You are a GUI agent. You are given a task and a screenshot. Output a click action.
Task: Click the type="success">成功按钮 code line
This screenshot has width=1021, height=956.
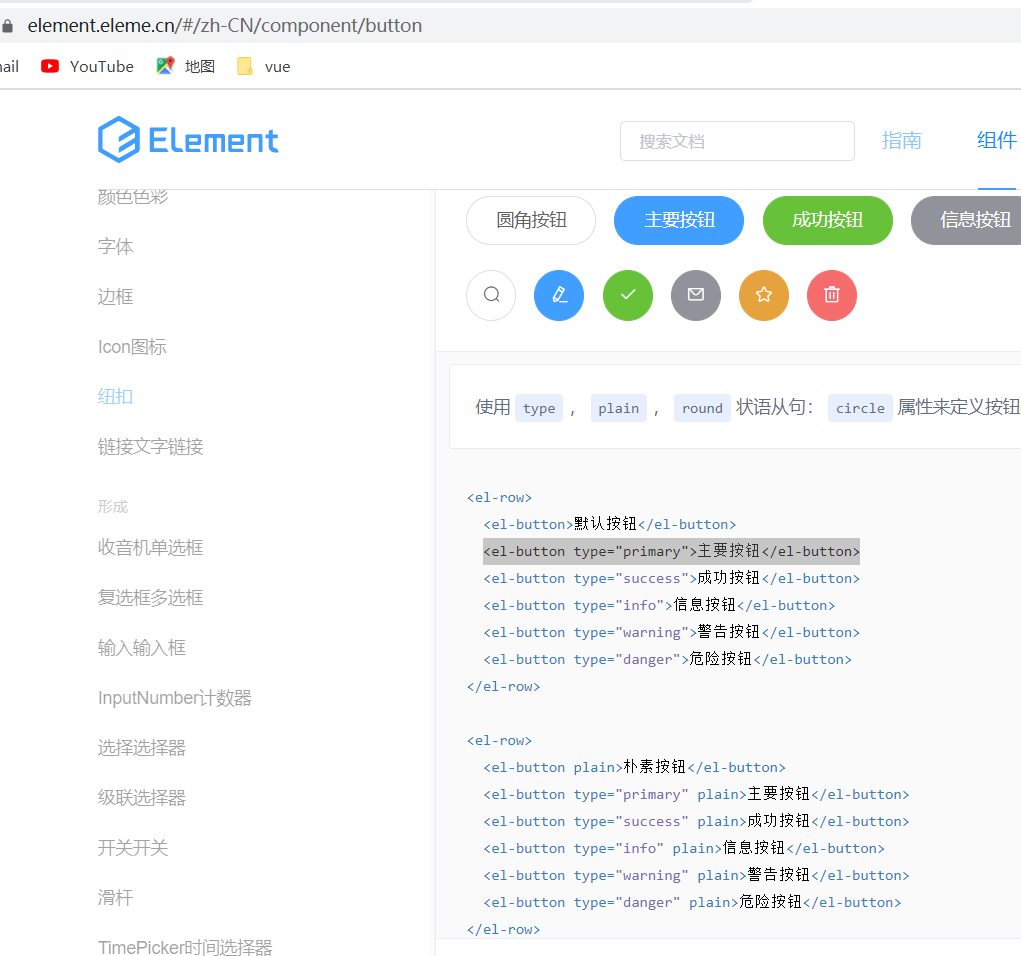(671, 578)
